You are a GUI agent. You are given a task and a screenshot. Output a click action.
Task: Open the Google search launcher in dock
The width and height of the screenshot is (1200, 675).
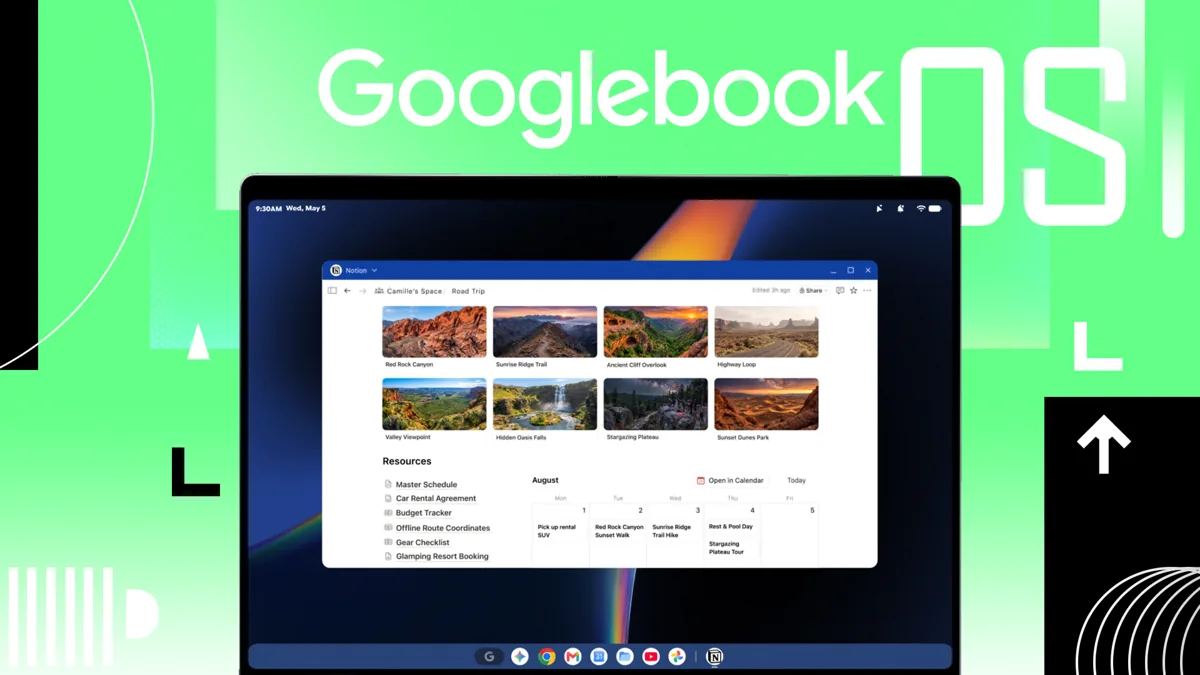point(489,657)
